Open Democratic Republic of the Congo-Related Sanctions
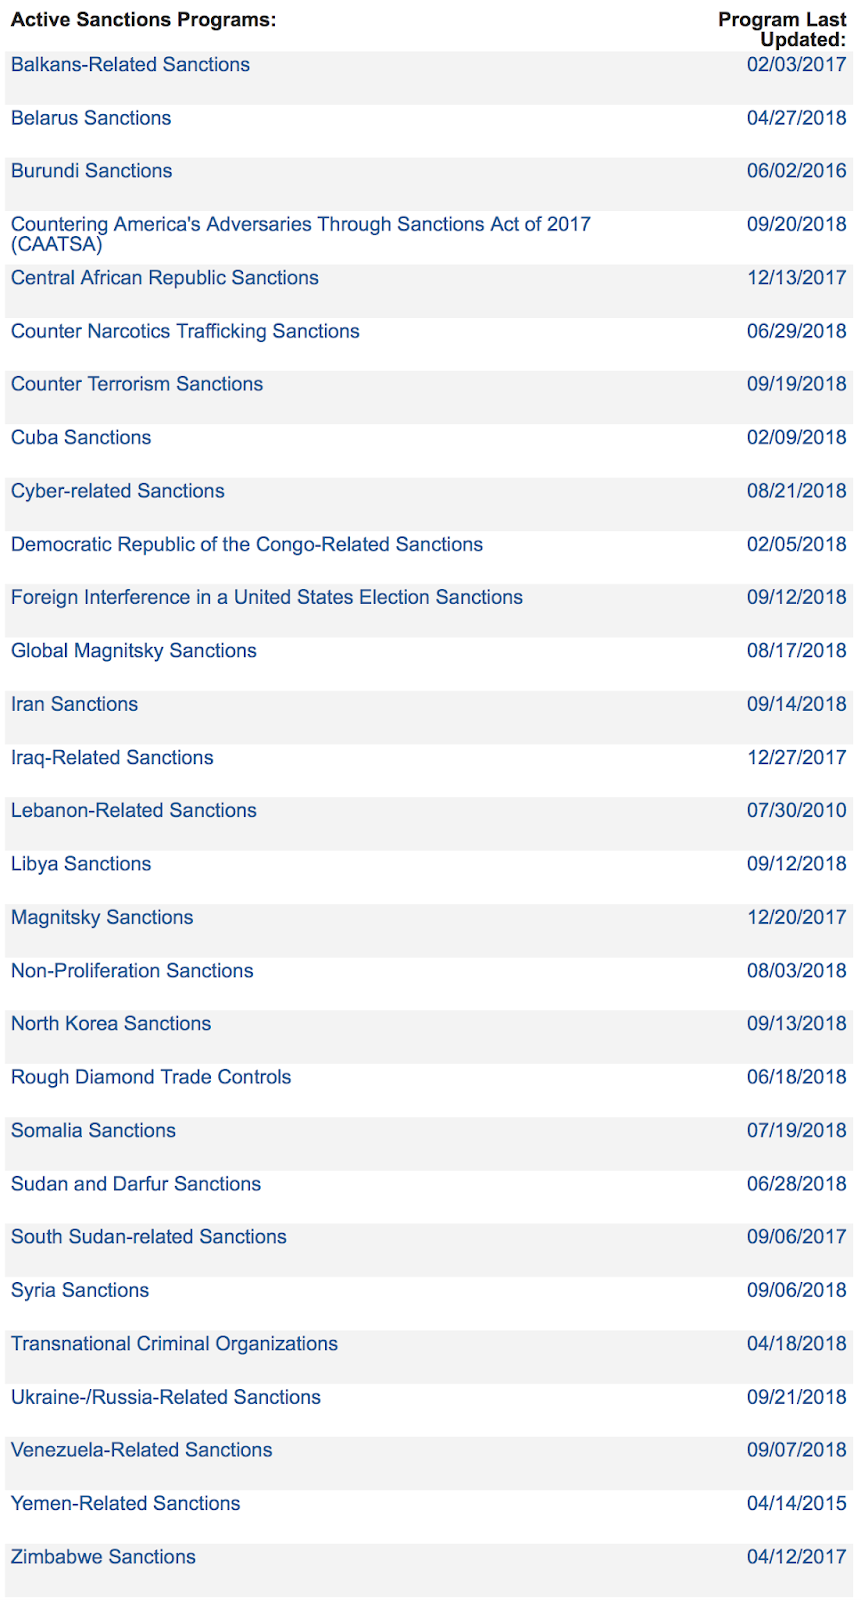The image size is (861, 1600). [247, 544]
